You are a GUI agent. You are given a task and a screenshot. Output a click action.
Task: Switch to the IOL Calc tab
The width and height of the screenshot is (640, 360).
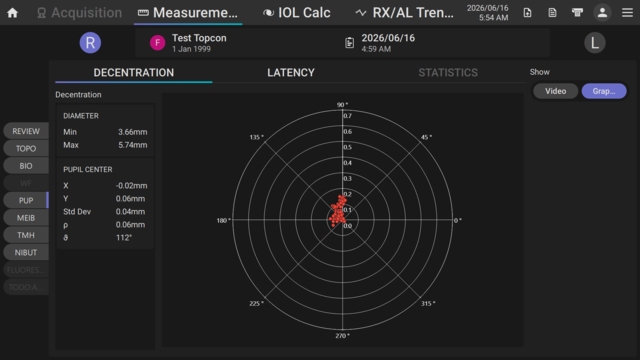(297, 13)
